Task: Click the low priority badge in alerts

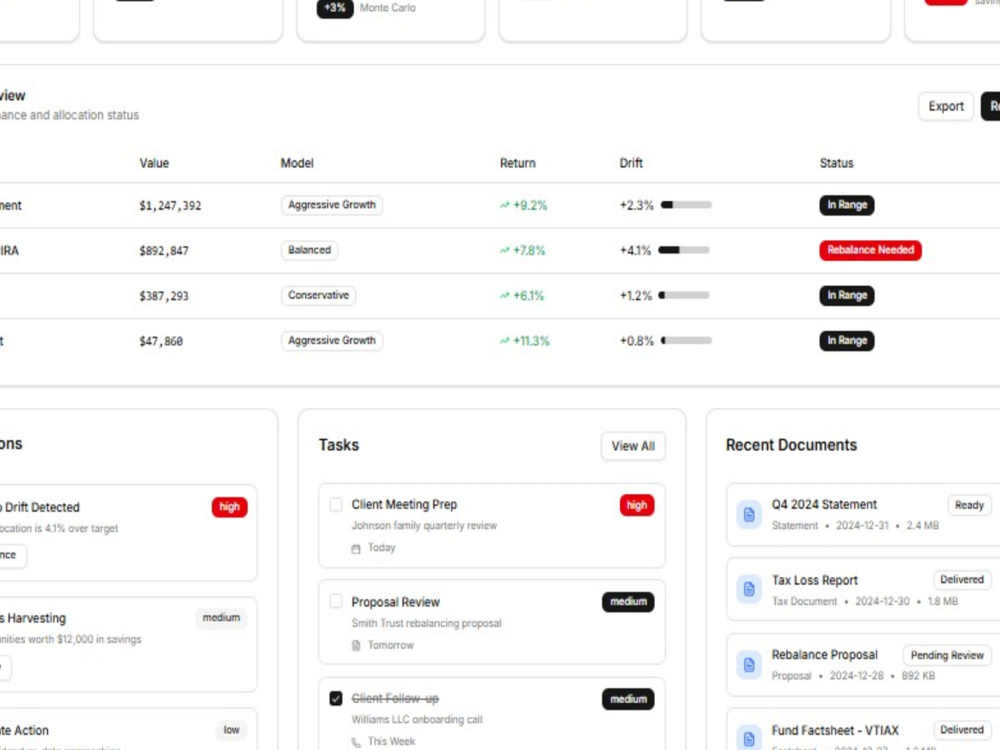Action: pos(232,730)
